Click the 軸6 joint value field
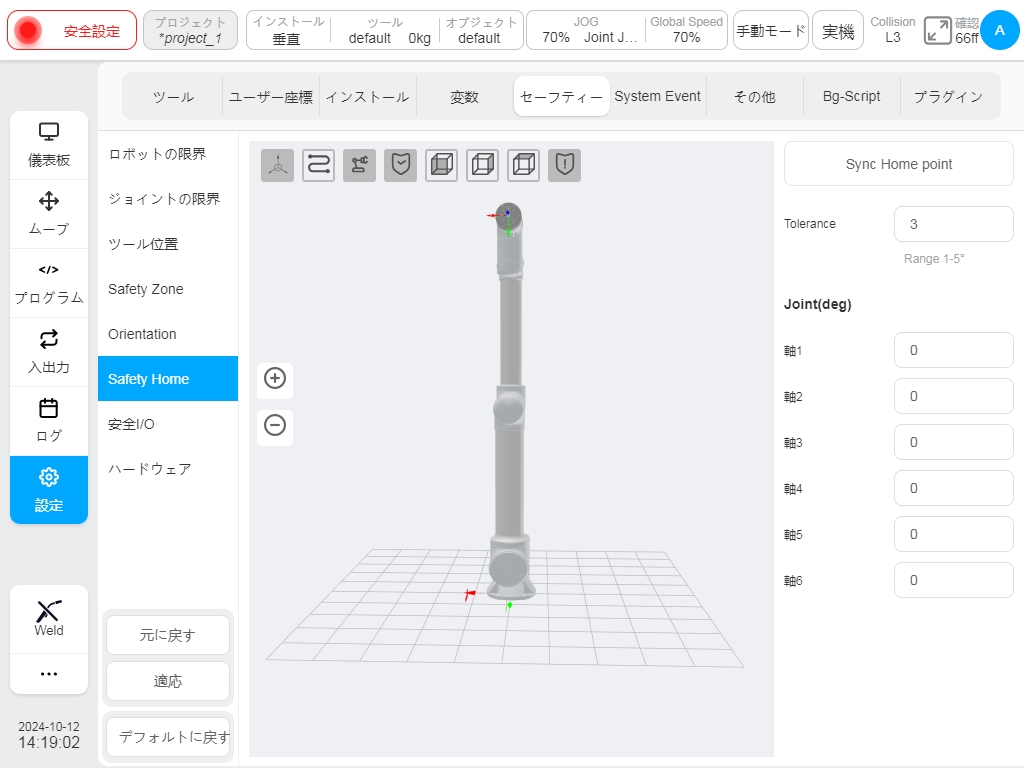The image size is (1024, 768). point(953,580)
